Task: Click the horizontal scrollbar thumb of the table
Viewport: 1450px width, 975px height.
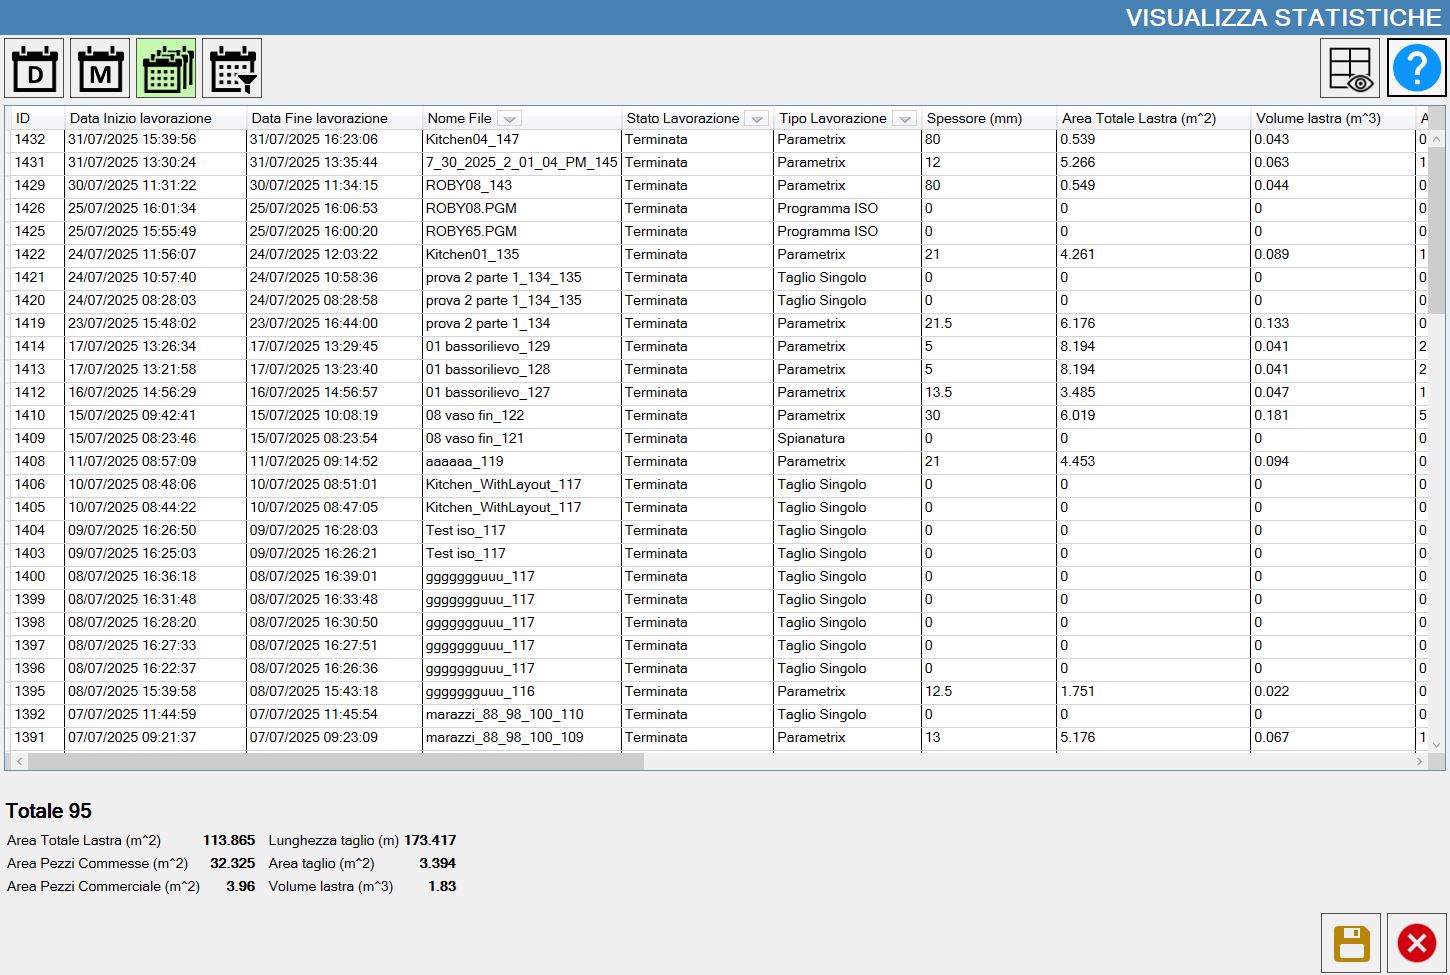Action: 336,761
